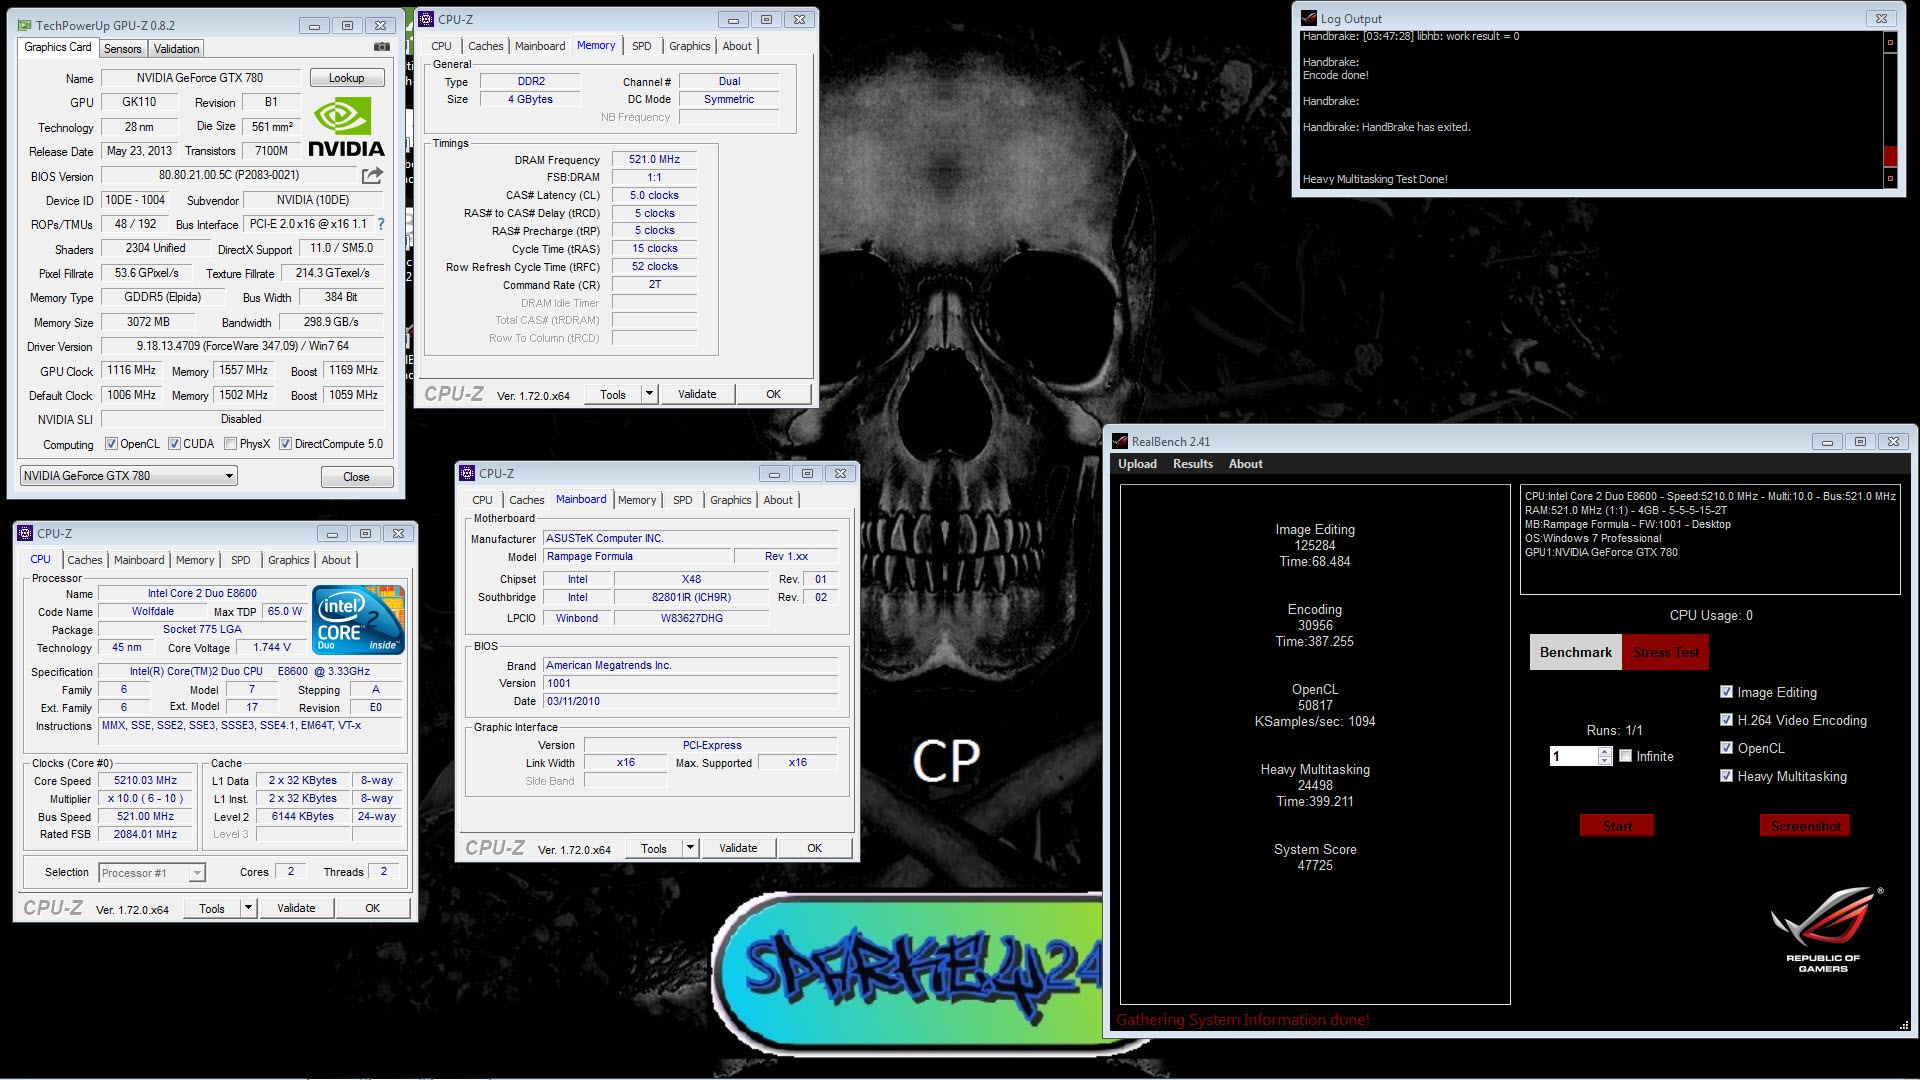
Task: Click the Log Output scrollbar down arrow
Action: click(x=1890, y=178)
